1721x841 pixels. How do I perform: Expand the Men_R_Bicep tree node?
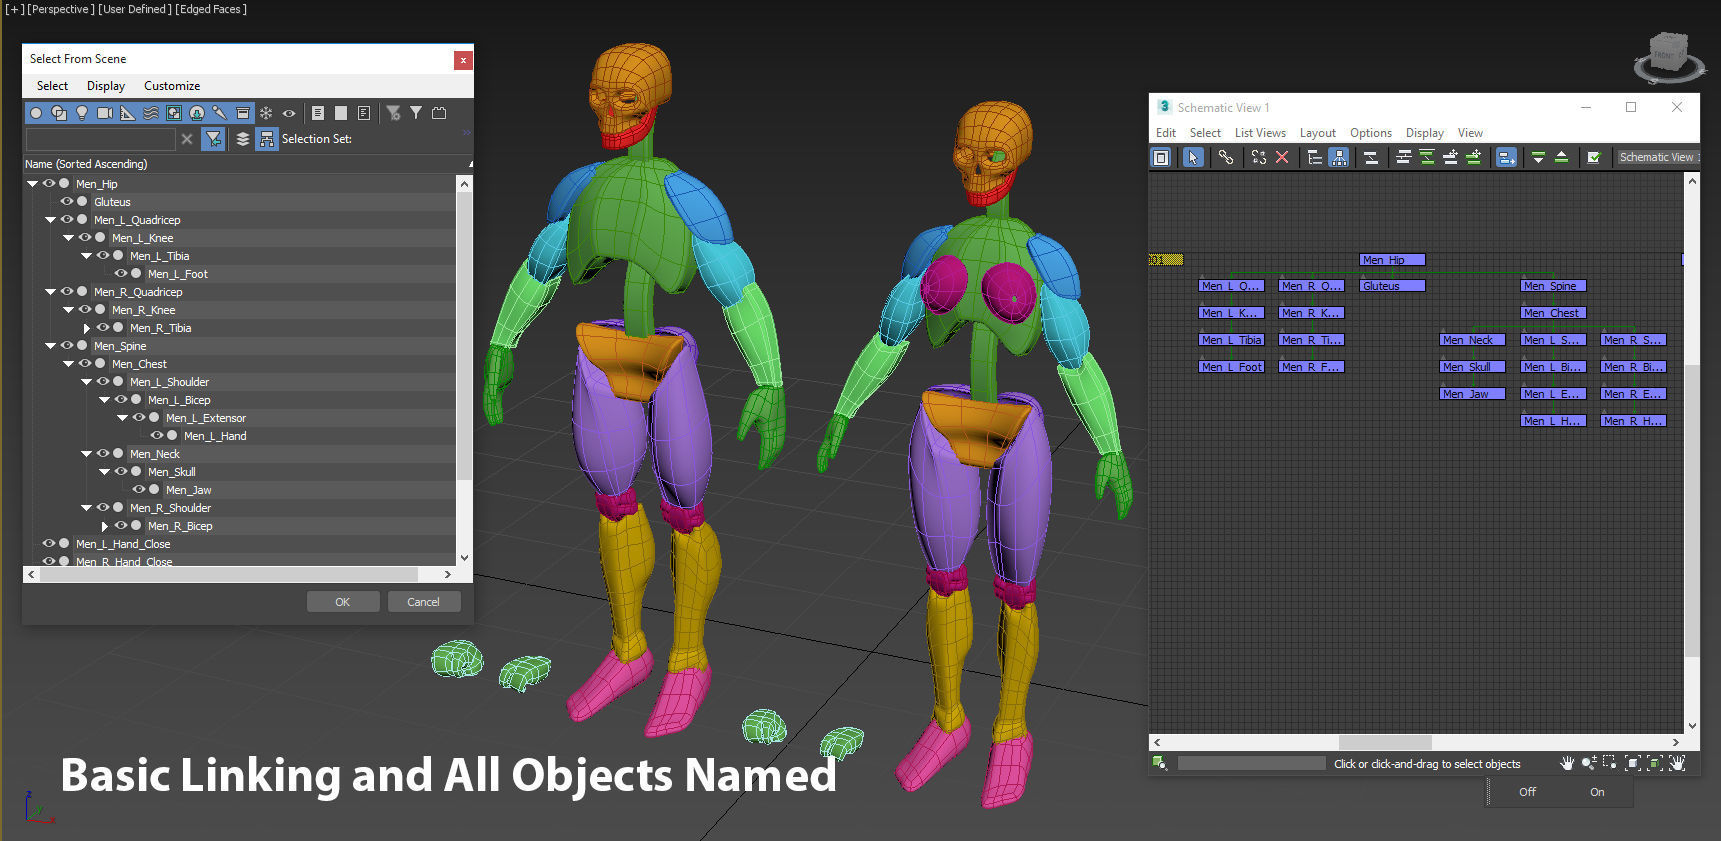104,525
